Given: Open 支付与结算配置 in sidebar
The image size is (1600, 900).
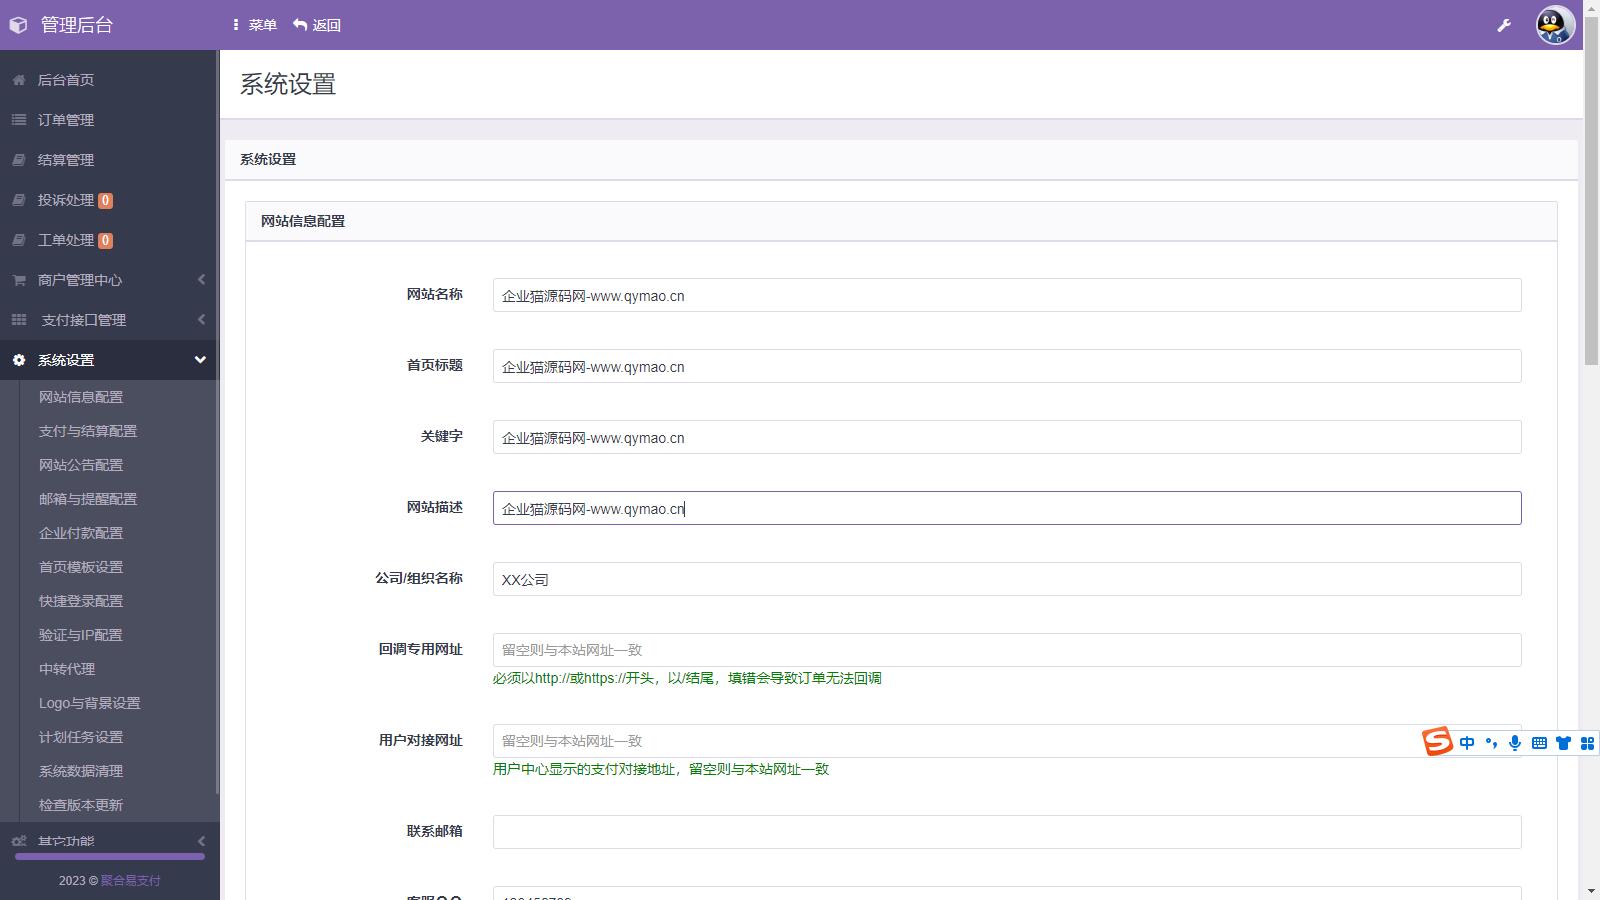Looking at the screenshot, I should pos(88,431).
